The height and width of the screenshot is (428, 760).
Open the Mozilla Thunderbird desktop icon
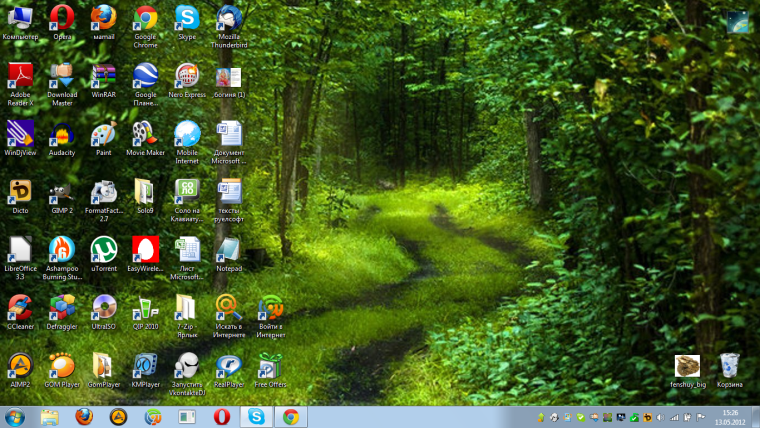click(229, 17)
